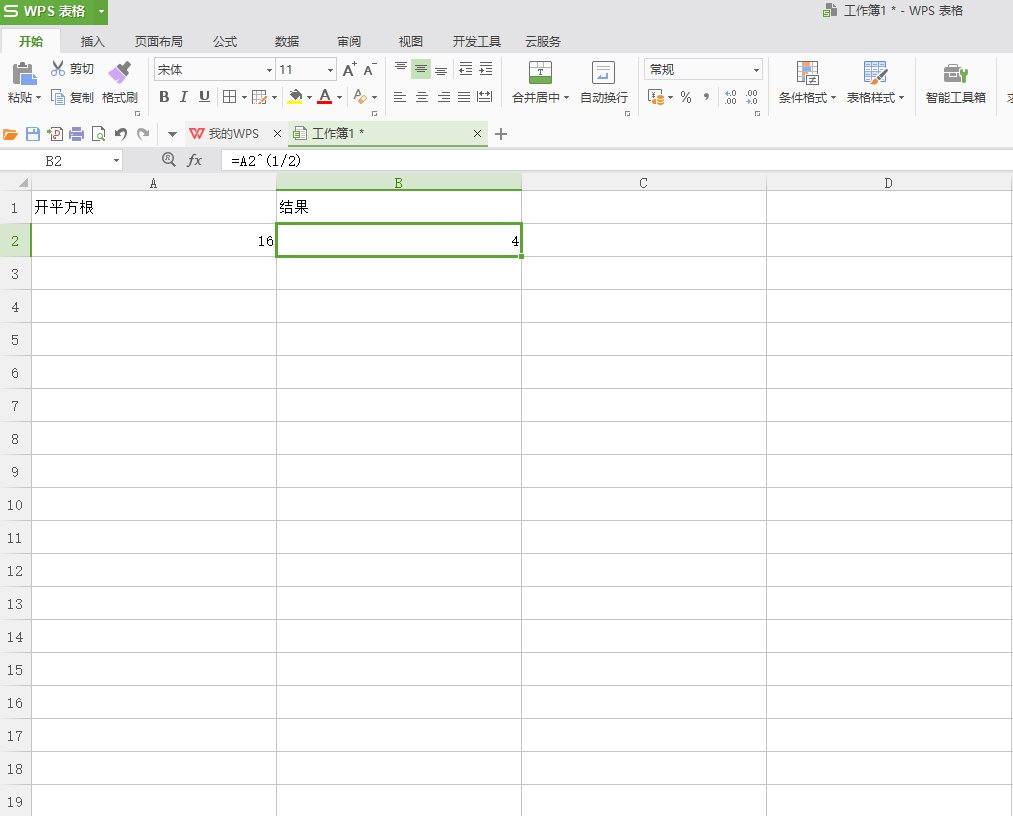Select cell A2 containing 16
Viewport: 1013px width, 816px height.
point(153,241)
